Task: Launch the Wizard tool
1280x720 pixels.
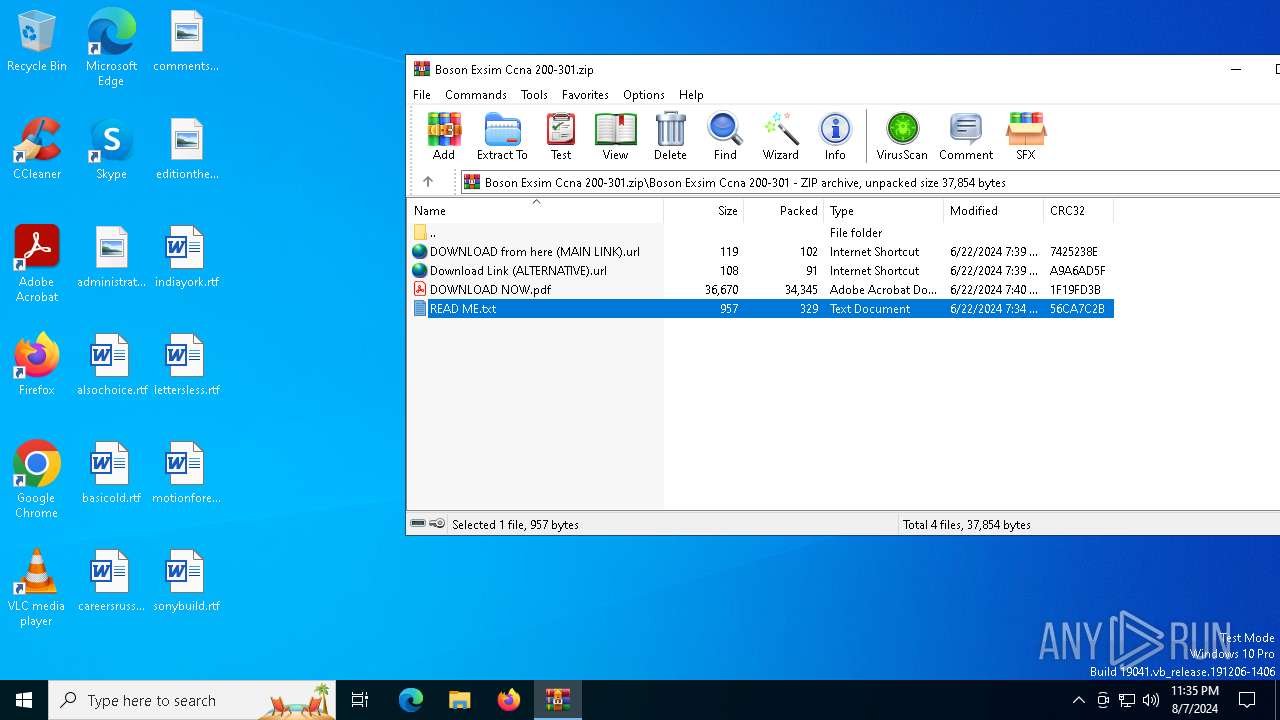Action: click(x=780, y=136)
